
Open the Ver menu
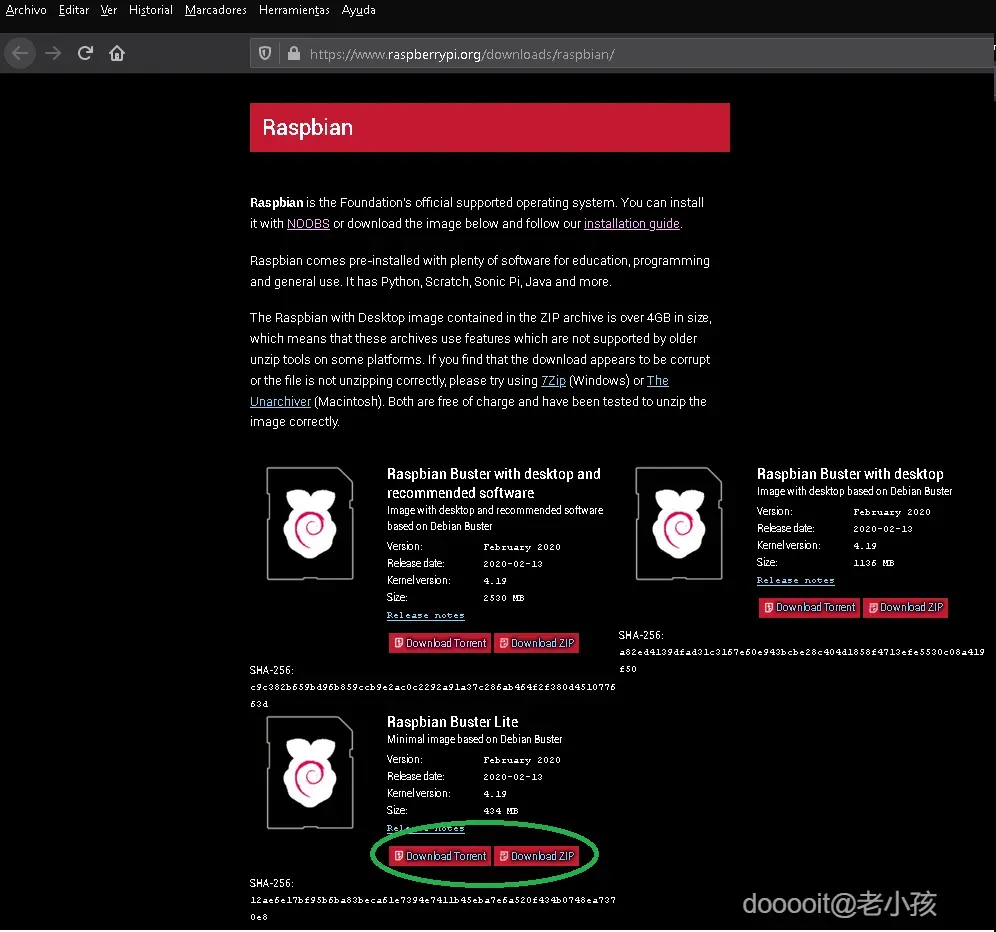click(x=109, y=10)
